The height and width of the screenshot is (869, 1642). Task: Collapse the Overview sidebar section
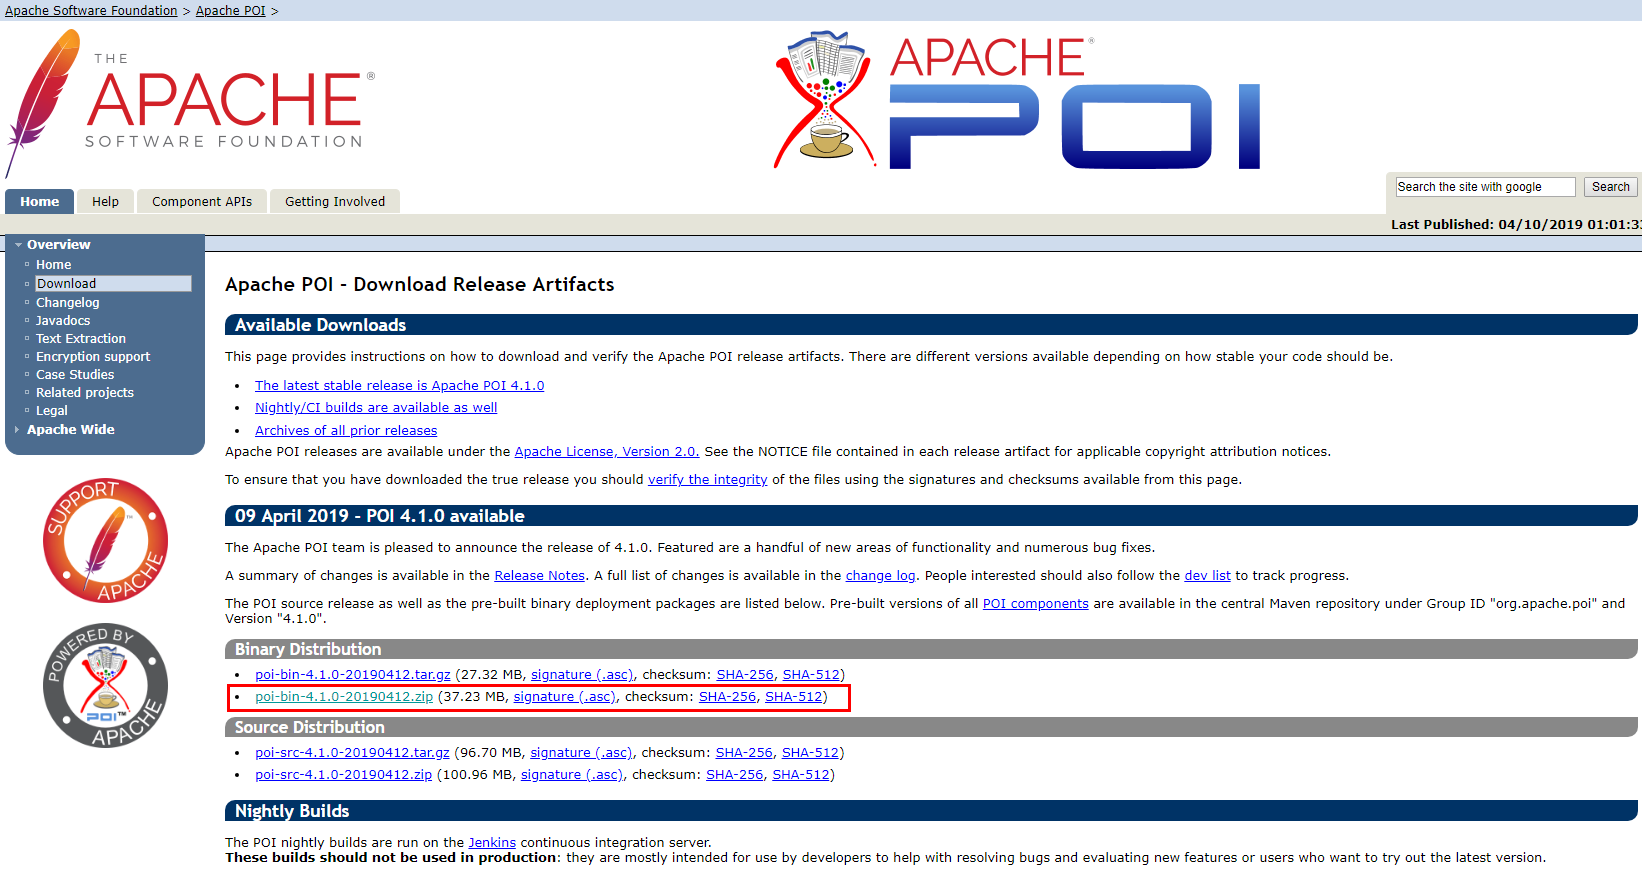[x=58, y=245]
